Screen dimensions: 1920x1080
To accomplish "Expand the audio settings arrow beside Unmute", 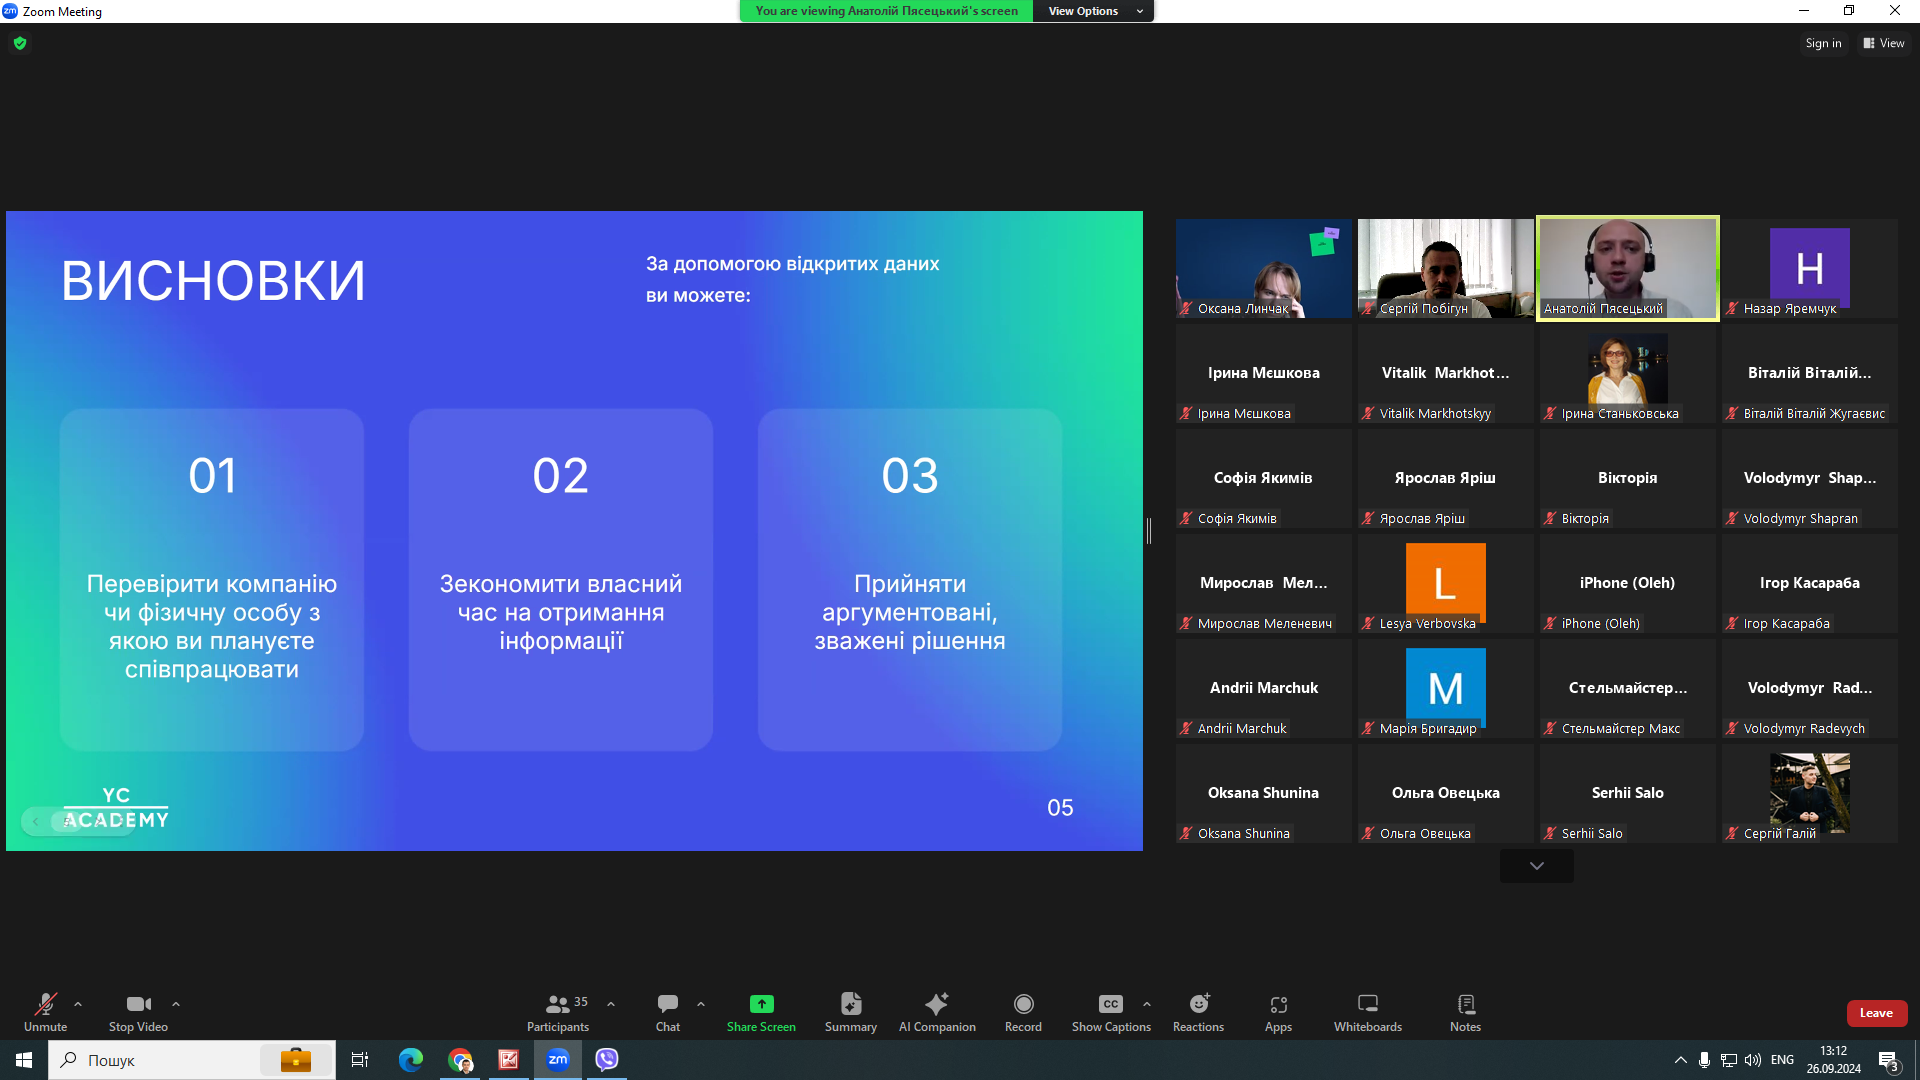I will tap(78, 1004).
